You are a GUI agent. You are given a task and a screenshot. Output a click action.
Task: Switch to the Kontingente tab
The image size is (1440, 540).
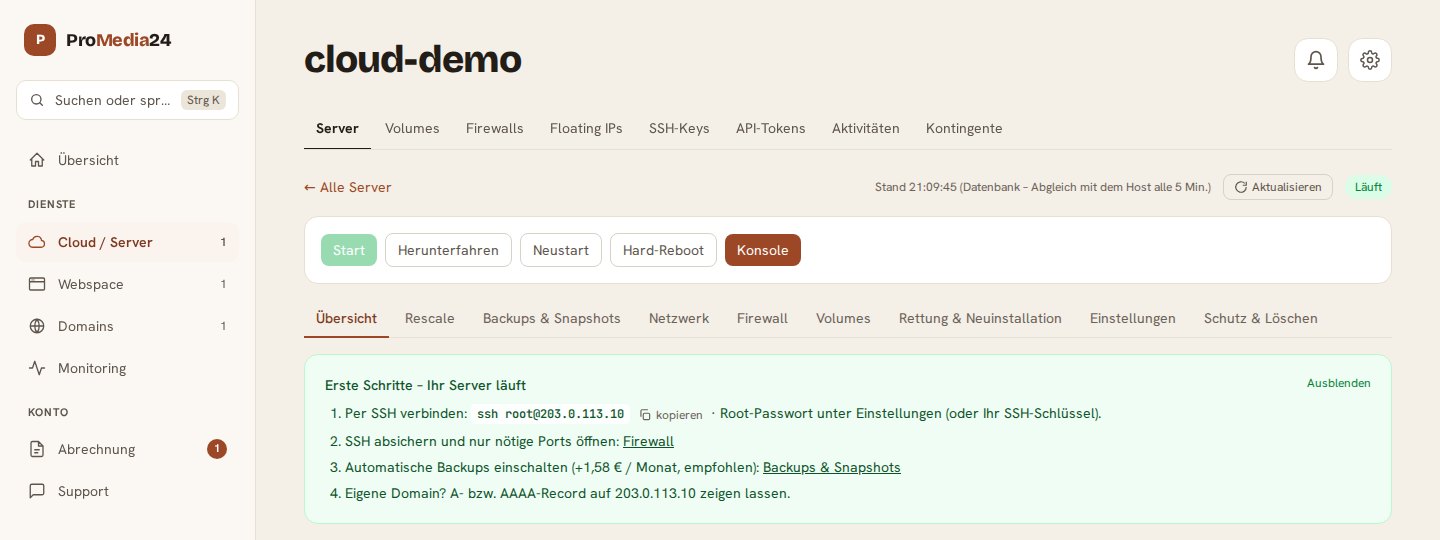964,128
